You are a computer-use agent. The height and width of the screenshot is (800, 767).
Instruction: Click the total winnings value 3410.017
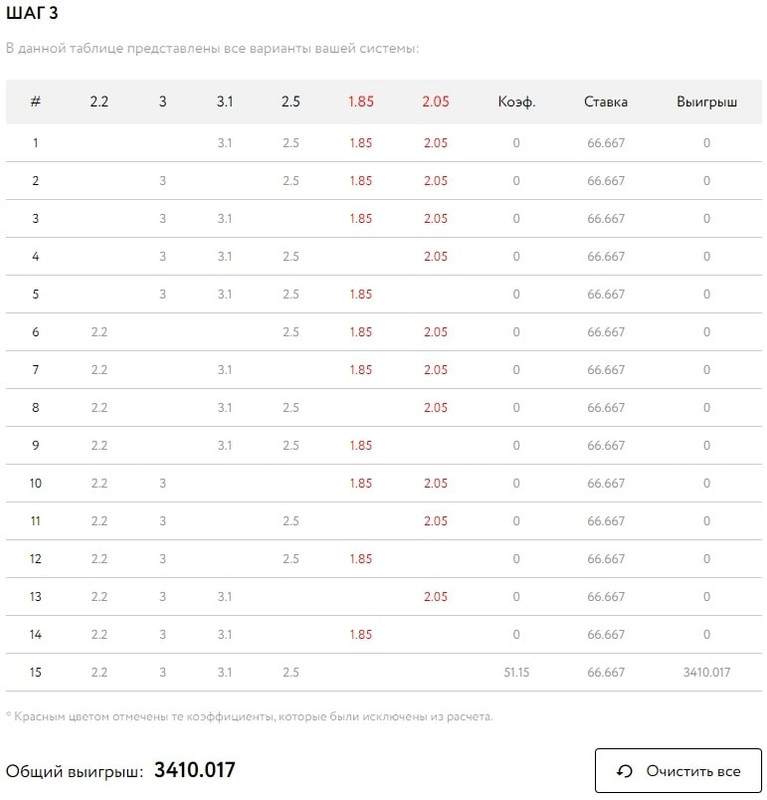click(x=195, y=770)
